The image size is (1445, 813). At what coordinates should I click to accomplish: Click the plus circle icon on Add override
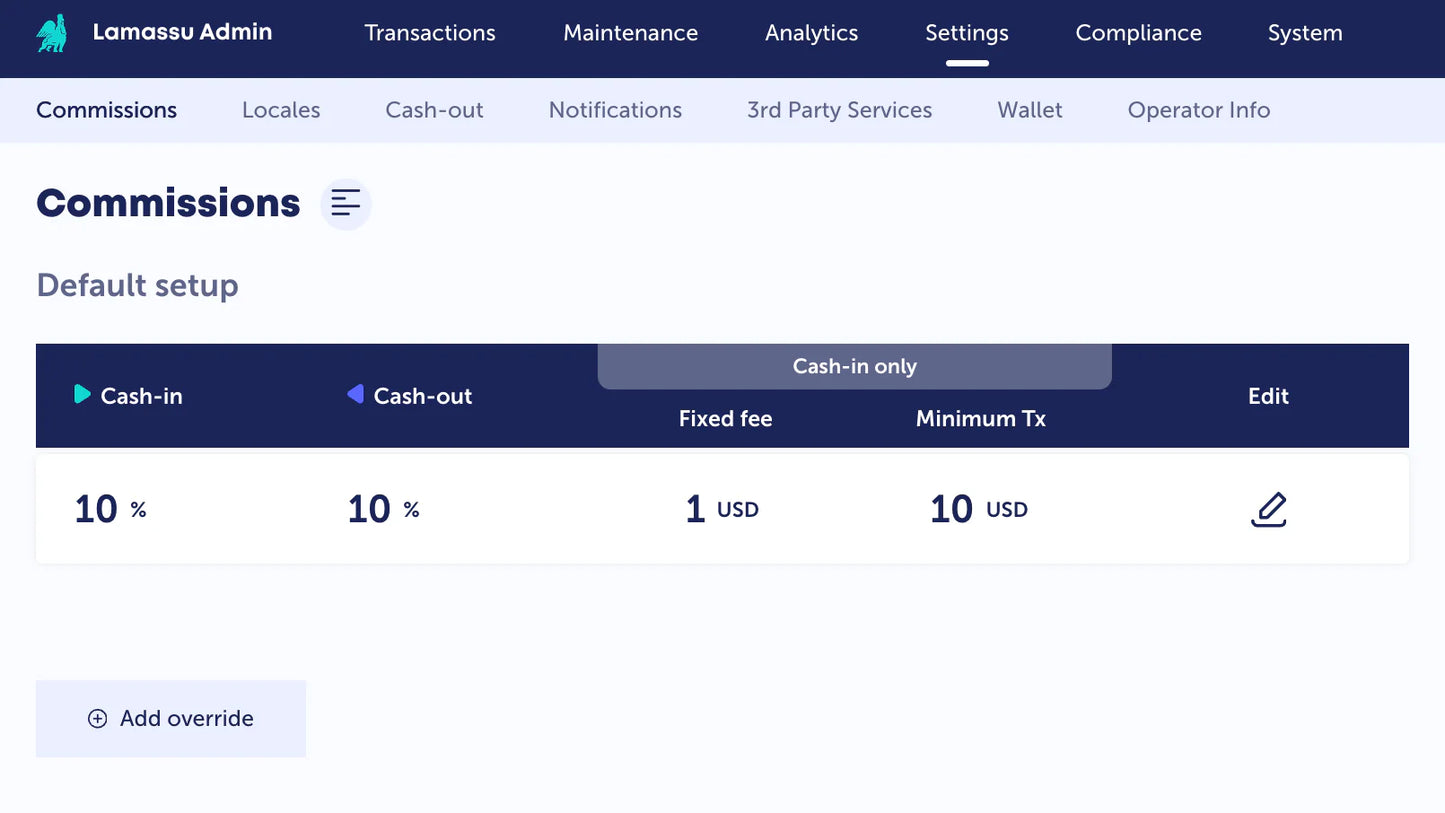97,719
